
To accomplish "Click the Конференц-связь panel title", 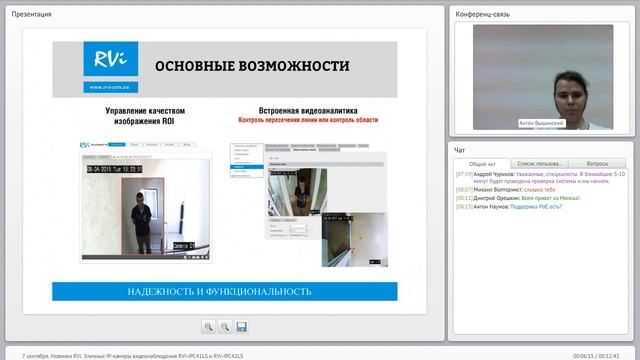I will tap(482, 14).
